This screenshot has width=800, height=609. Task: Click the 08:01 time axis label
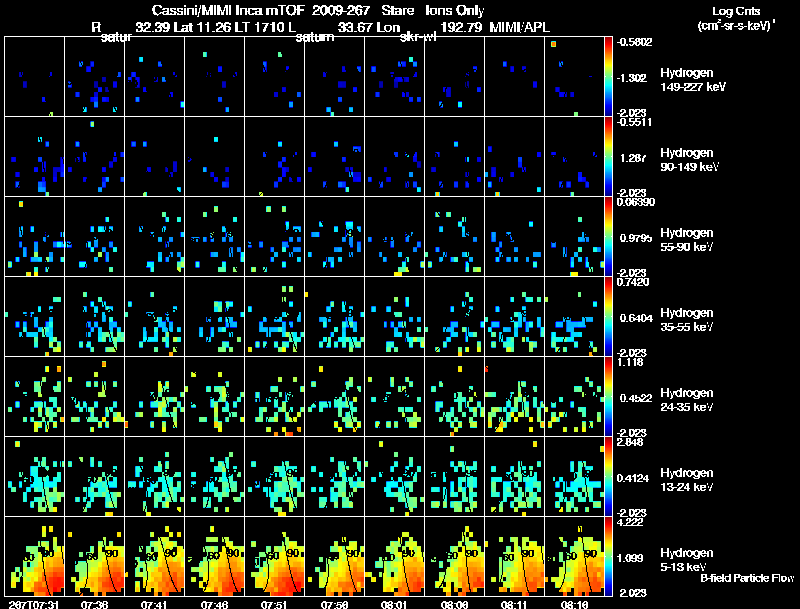point(394,604)
